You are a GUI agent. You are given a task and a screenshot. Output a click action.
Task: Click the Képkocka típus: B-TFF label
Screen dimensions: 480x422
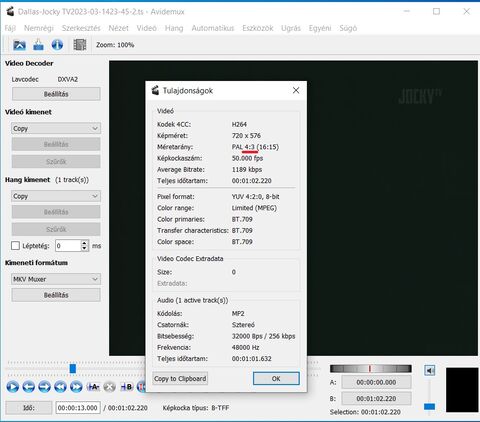coord(196,408)
